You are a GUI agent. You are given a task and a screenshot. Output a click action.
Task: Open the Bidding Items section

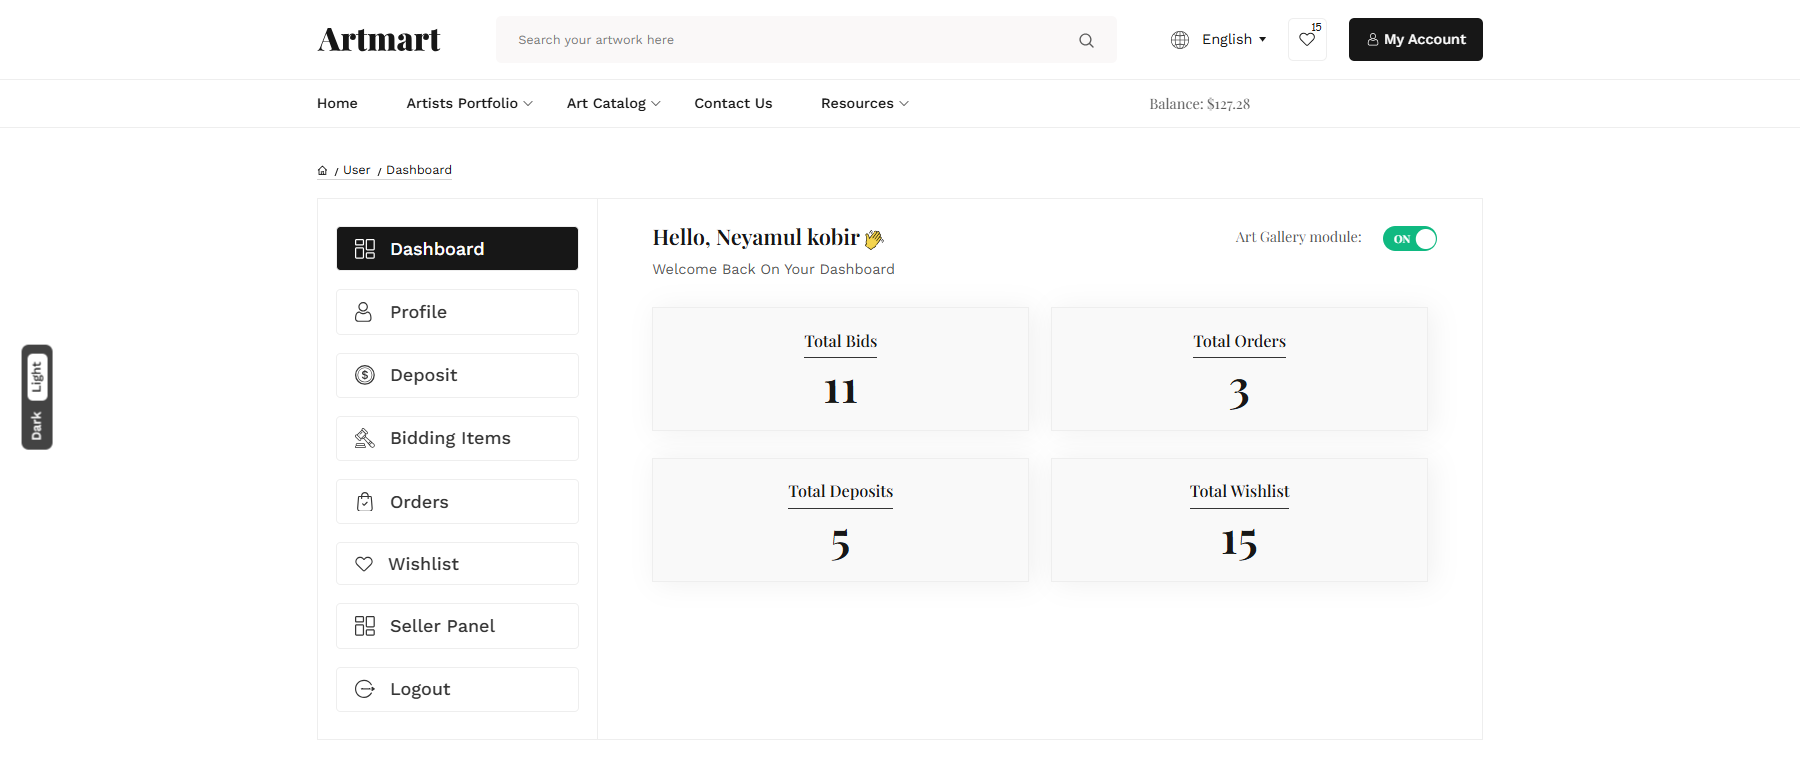point(457,438)
